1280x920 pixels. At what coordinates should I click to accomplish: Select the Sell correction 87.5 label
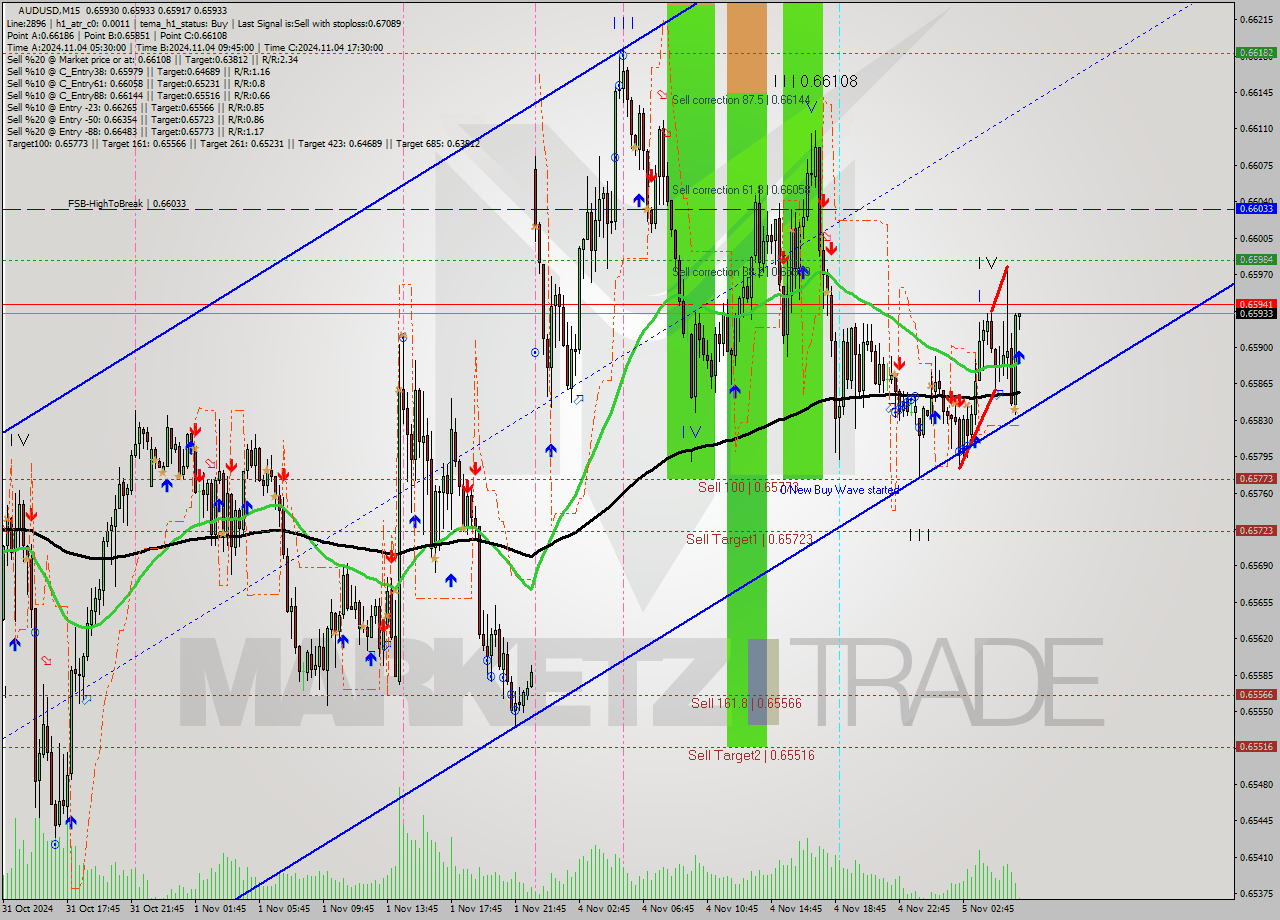tap(741, 100)
